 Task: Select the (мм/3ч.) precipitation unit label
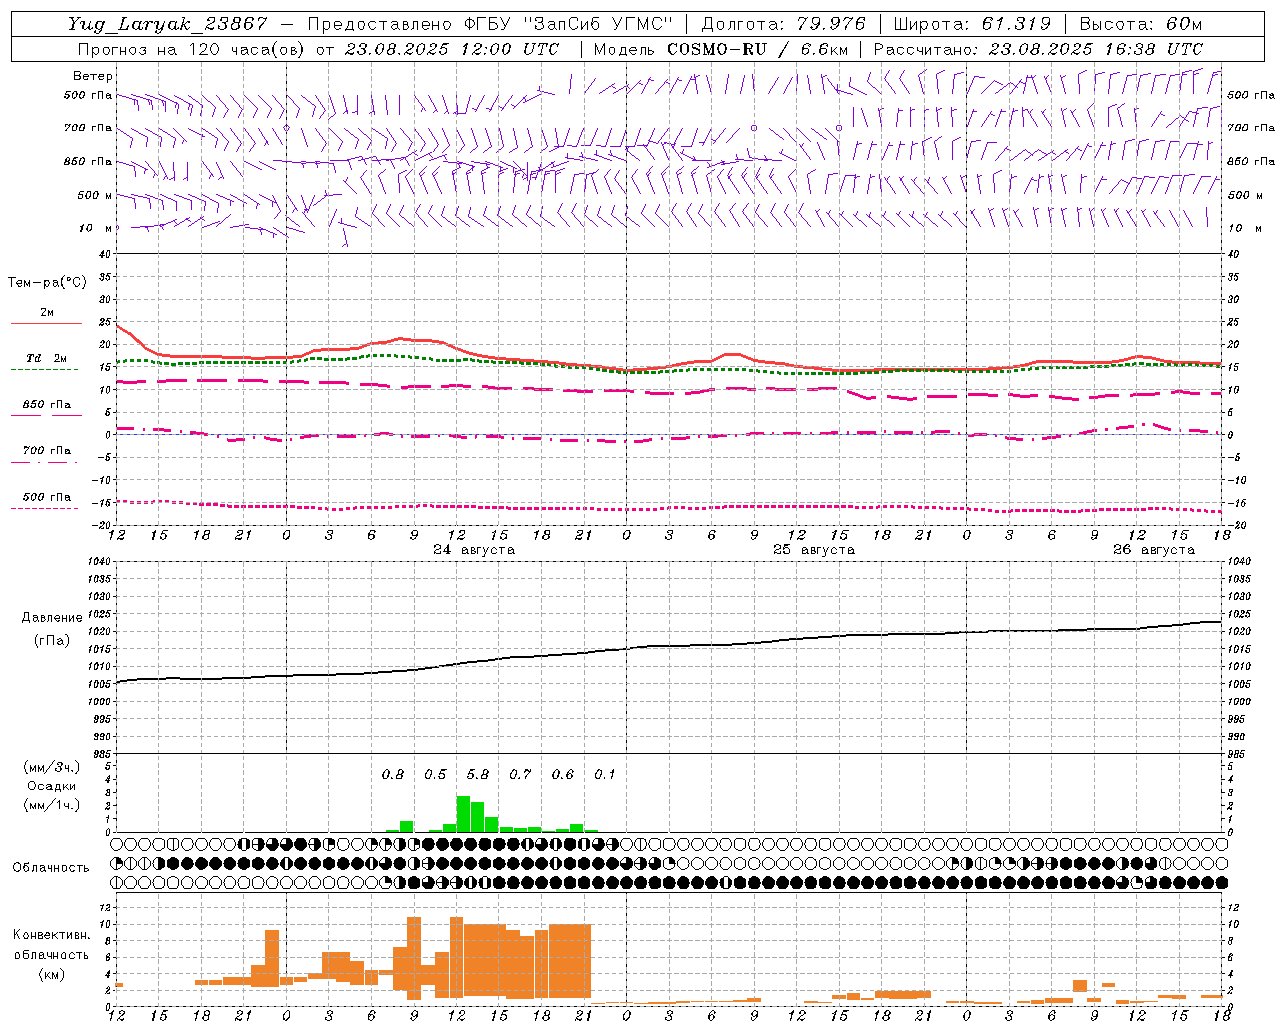[51, 767]
